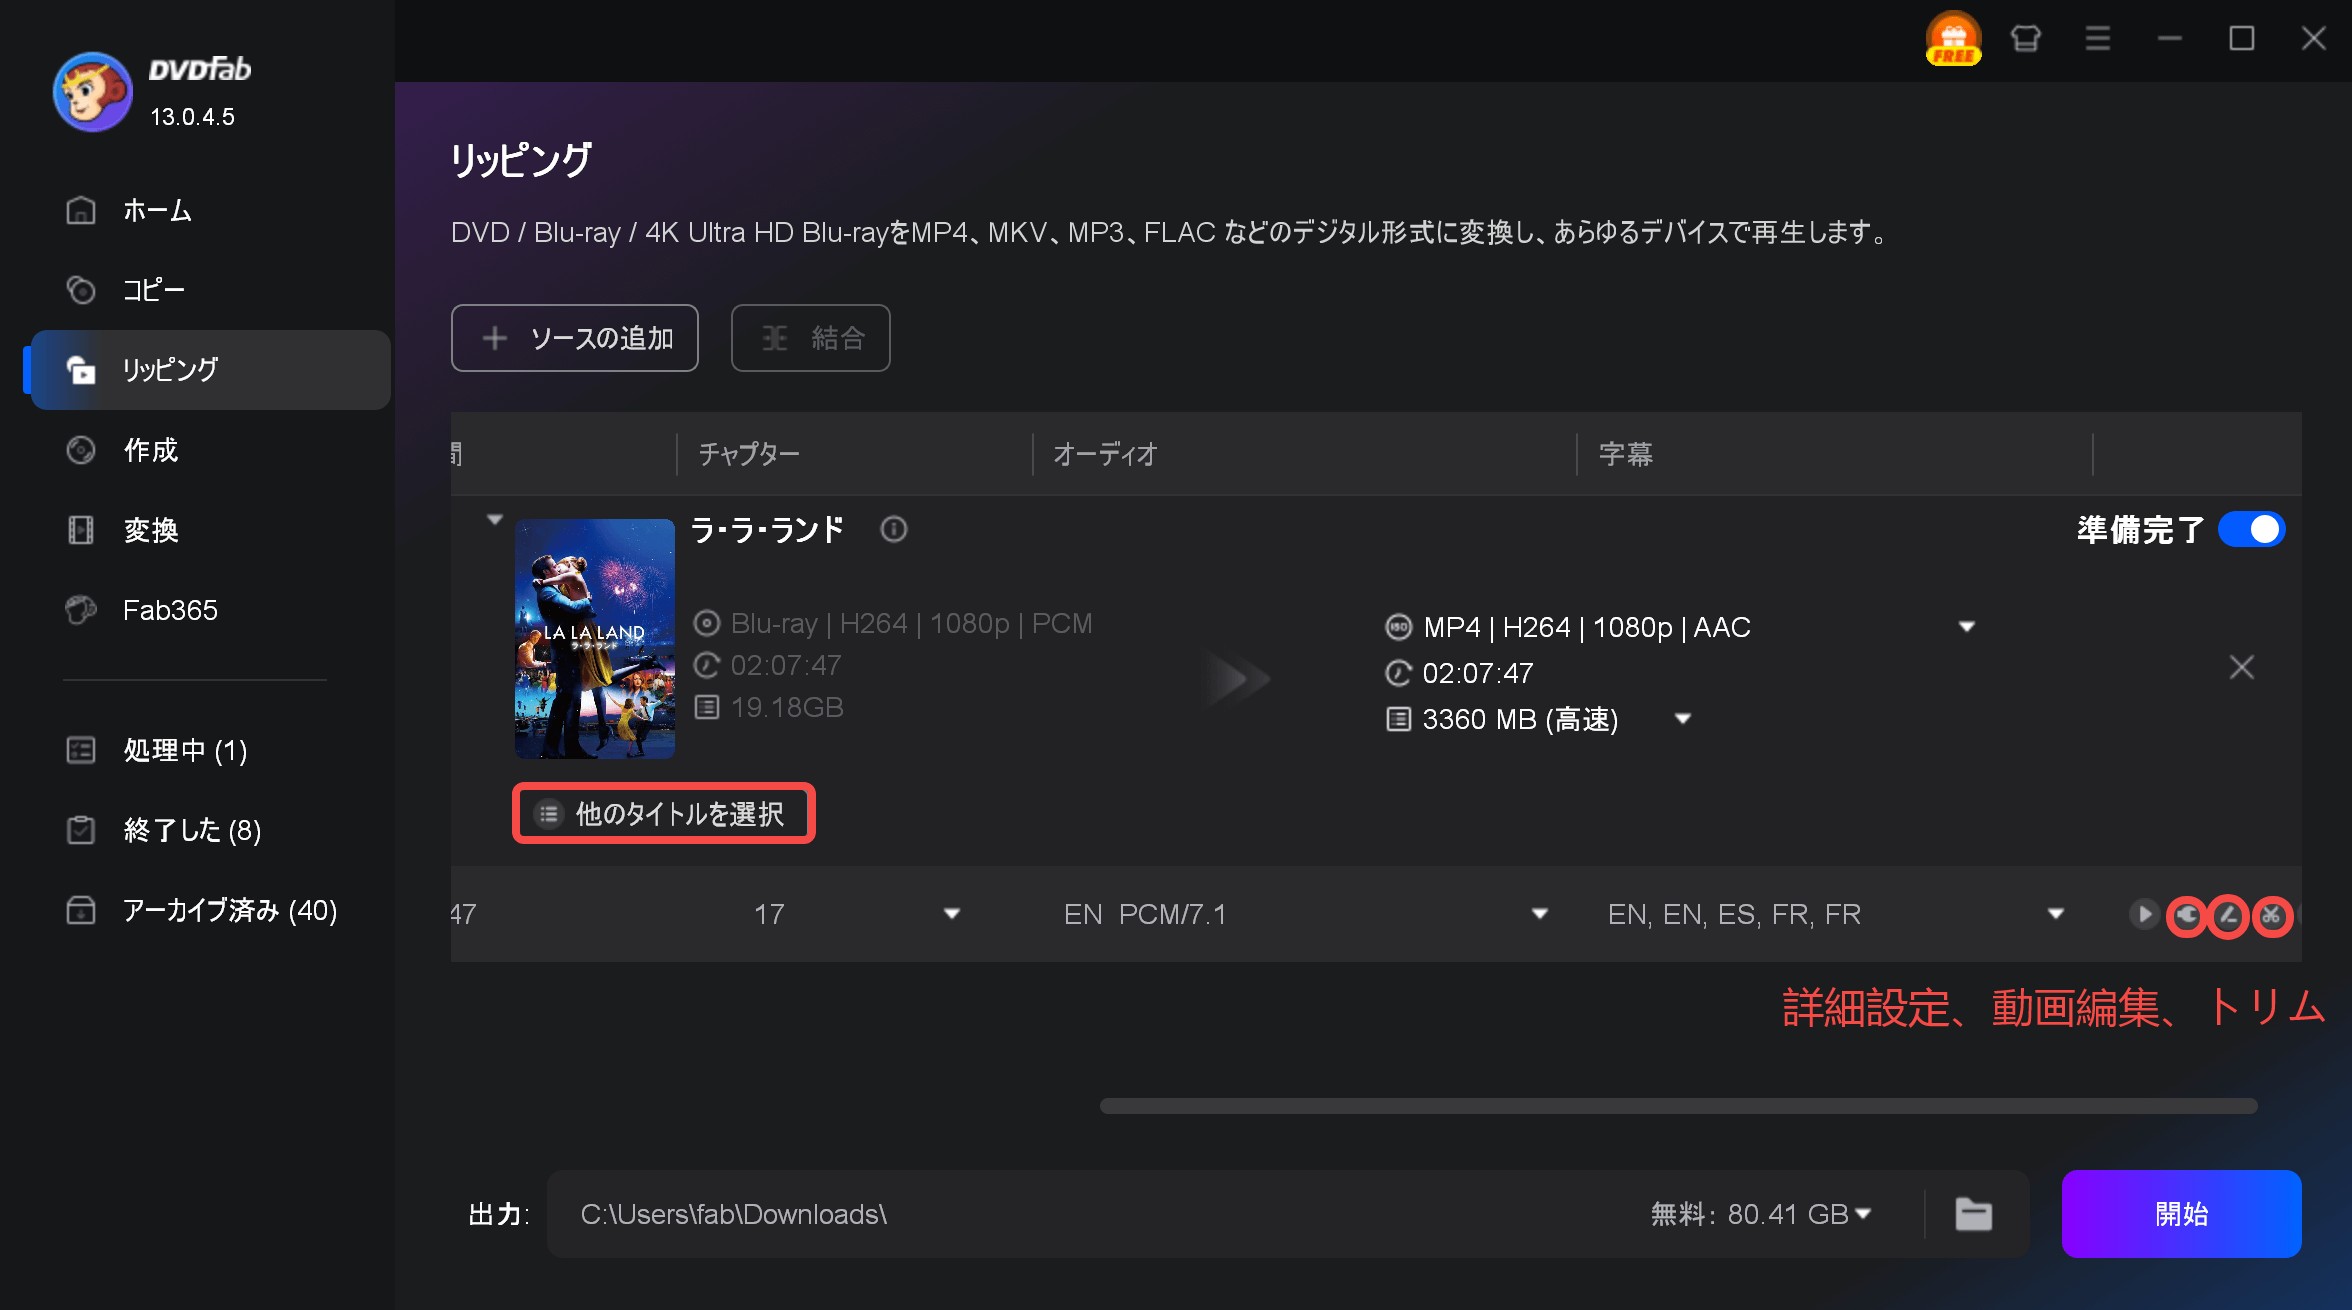Open the MP4 | H264 output profile dropdown
This screenshot has width=2352, height=1310.
(1967, 627)
